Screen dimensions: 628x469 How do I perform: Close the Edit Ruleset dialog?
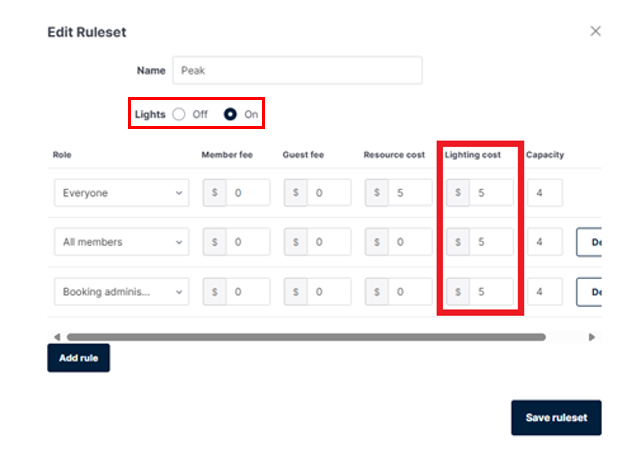pyautogui.click(x=596, y=31)
